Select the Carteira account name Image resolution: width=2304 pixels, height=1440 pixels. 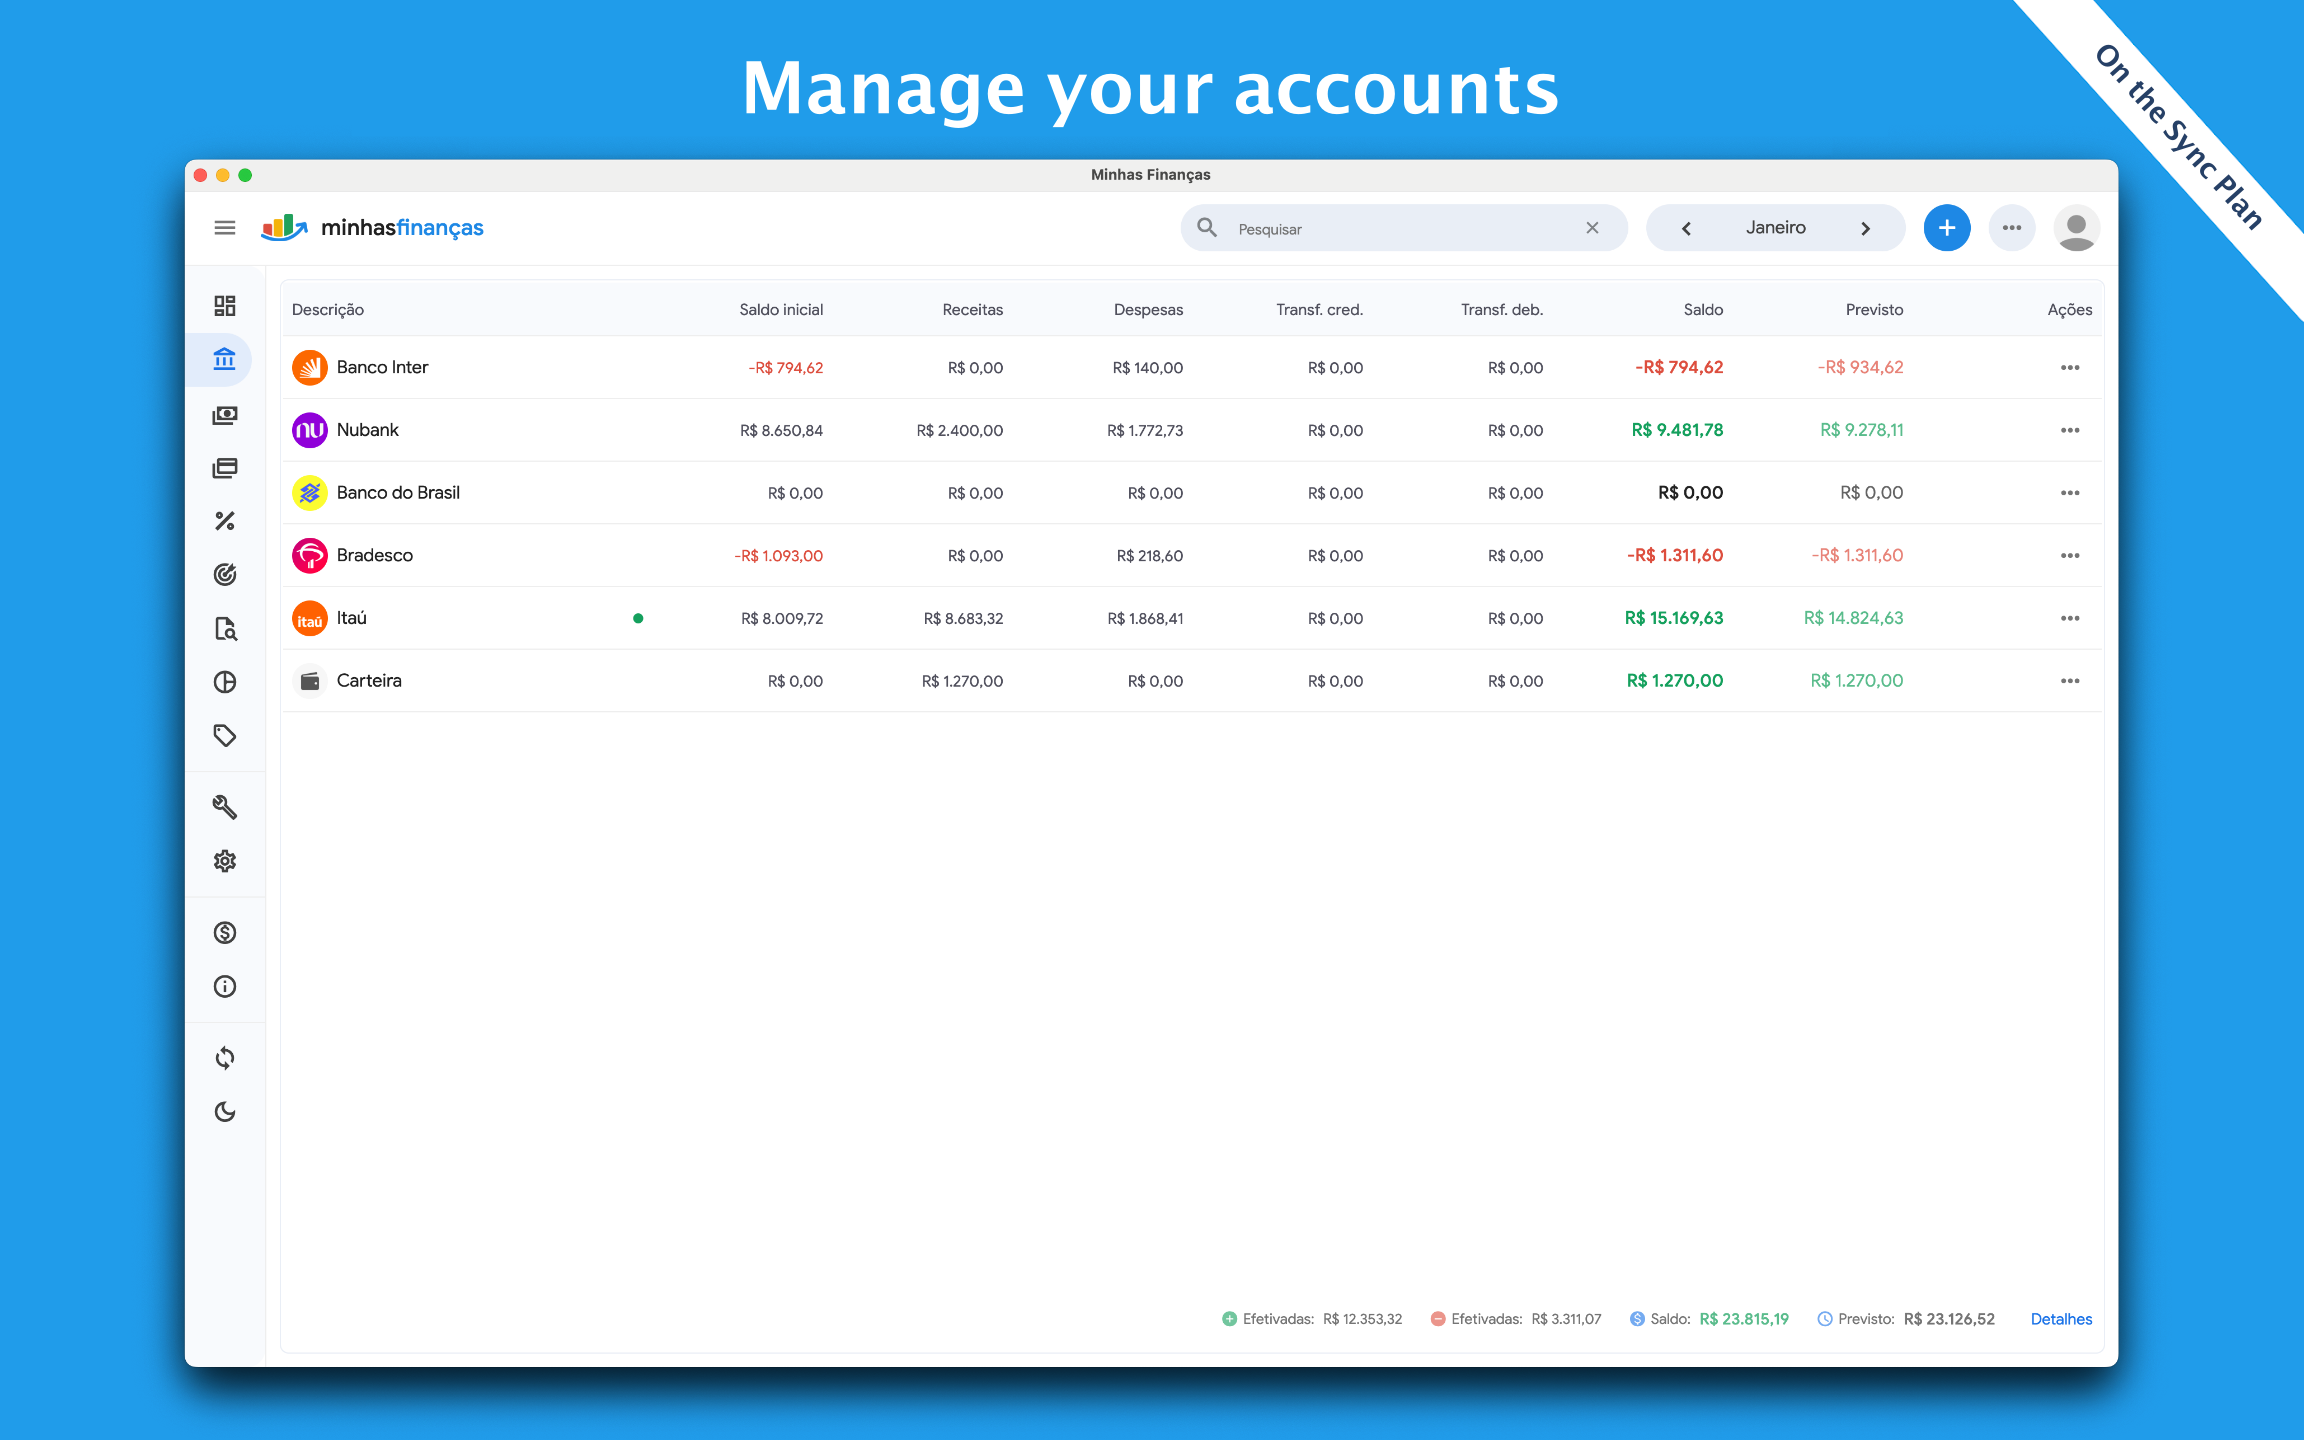(x=369, y=681)
